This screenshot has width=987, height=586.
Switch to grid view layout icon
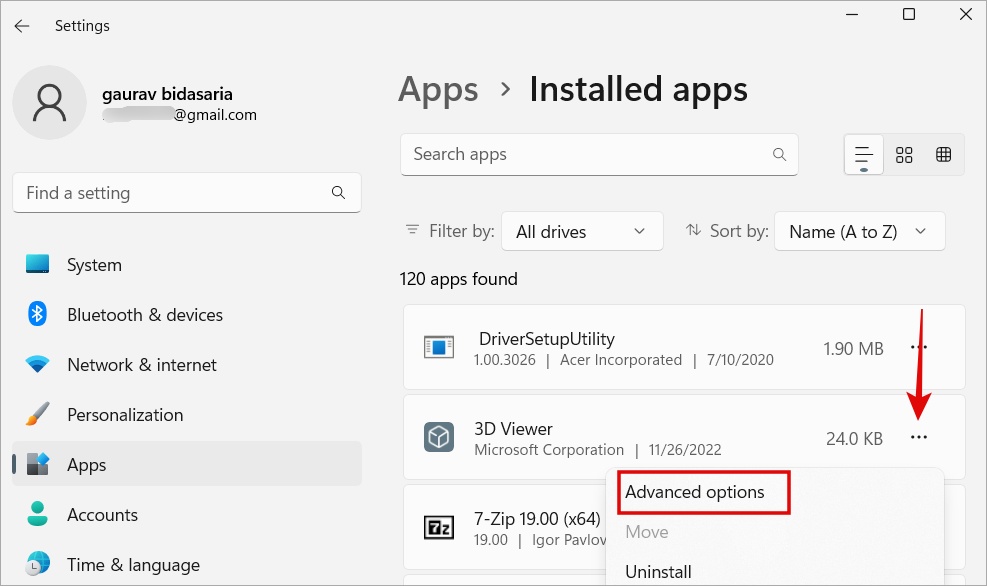point(904,155)
